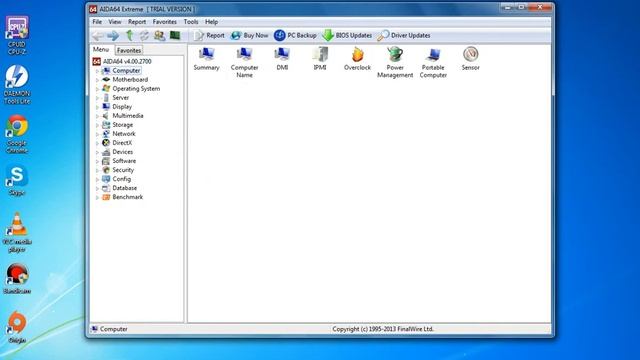Open the Overclock flame icon

[357, 59]
